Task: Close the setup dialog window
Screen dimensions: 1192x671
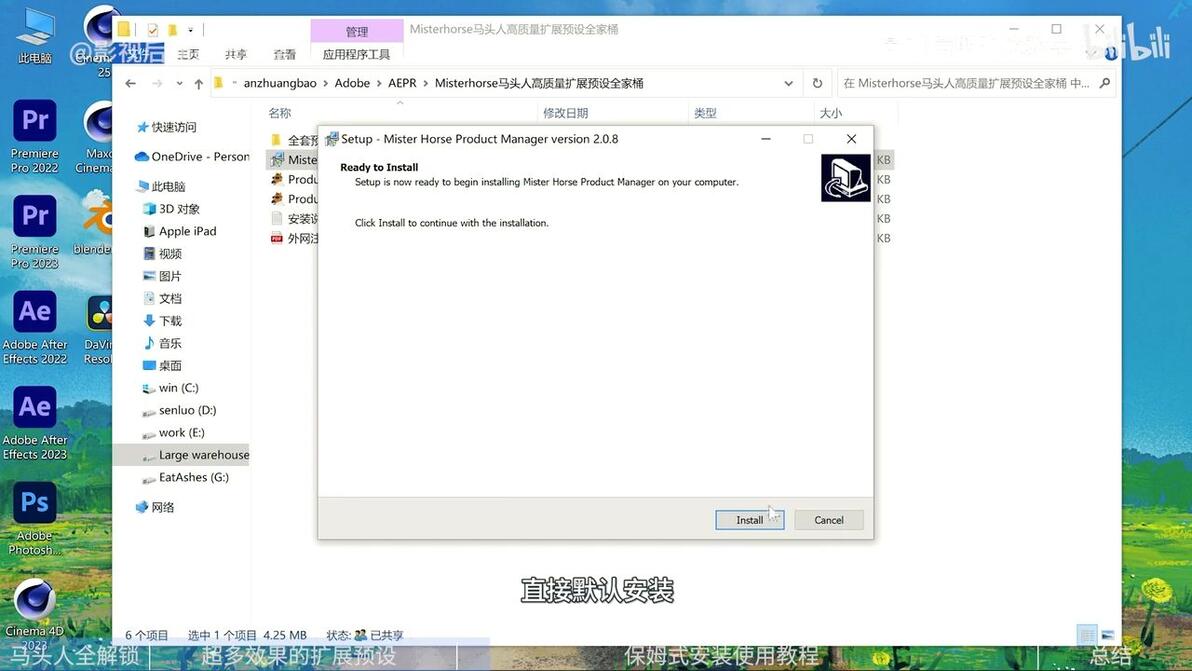Action: (x=851, y=139)
